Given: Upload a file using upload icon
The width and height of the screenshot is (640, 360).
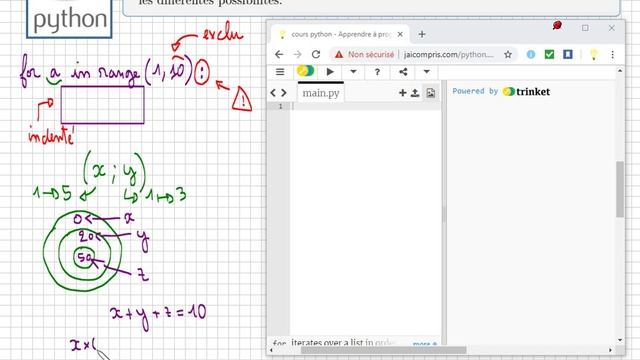Looking at the screenshot, I should click(415, 93).
